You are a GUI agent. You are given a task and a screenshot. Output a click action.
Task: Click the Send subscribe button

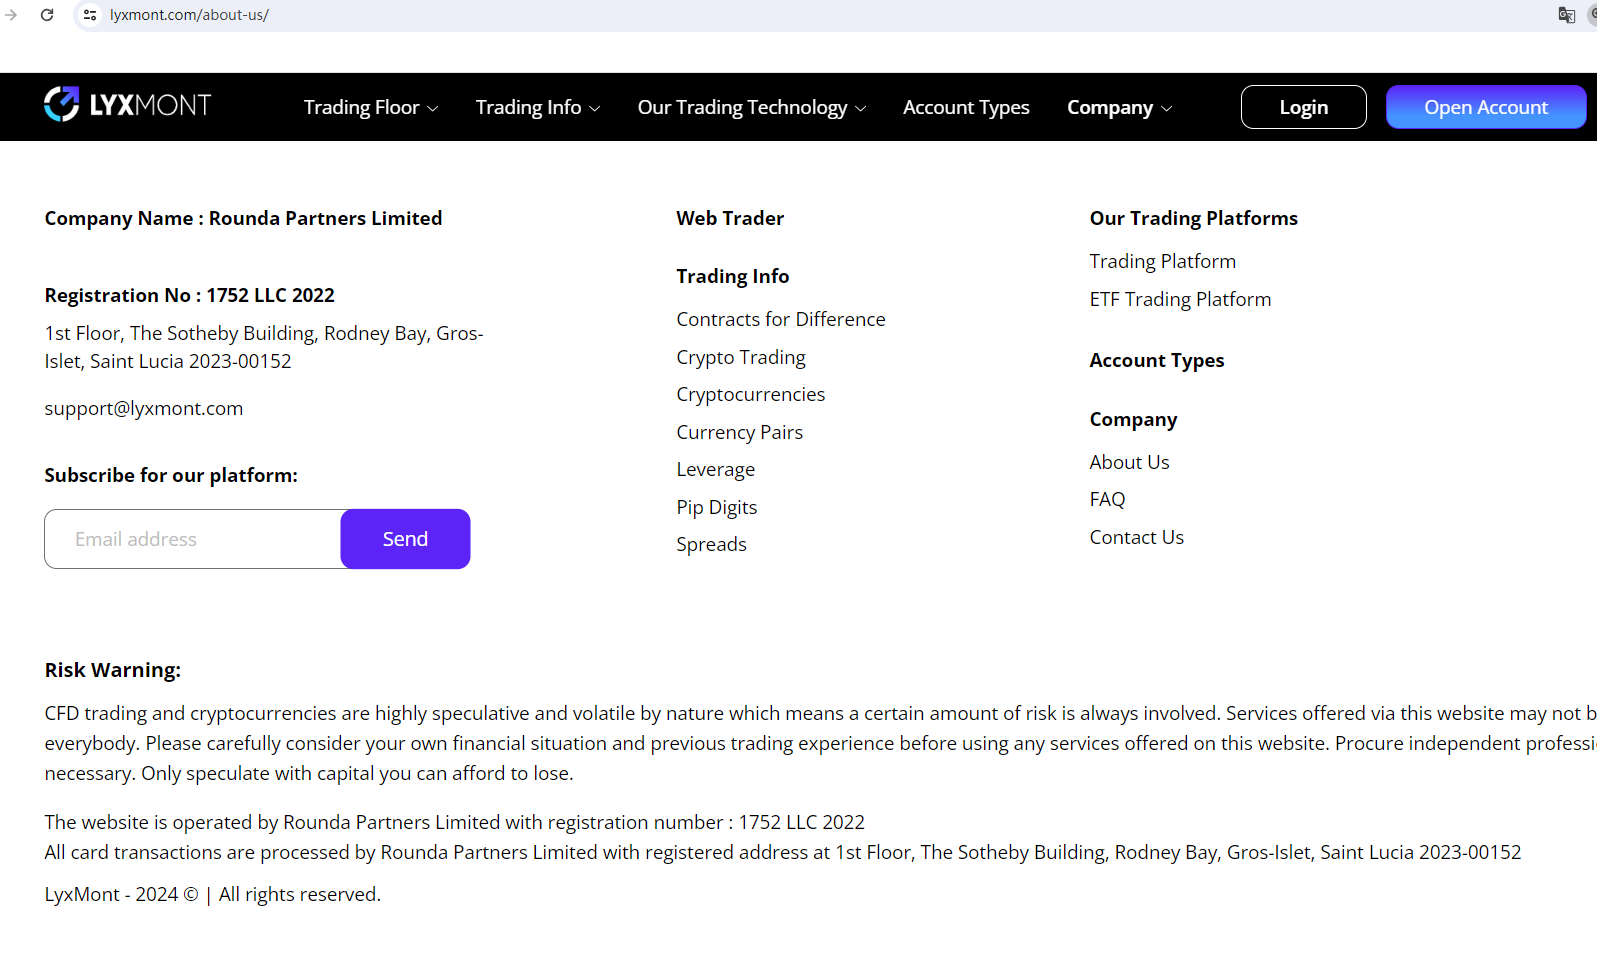[x=405, y=539]
